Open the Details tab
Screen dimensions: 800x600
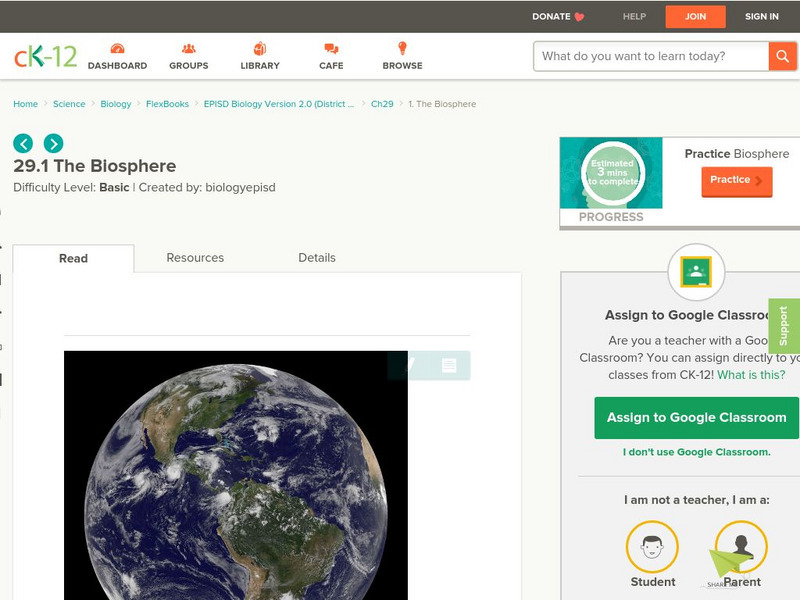[x=319, y=257]
